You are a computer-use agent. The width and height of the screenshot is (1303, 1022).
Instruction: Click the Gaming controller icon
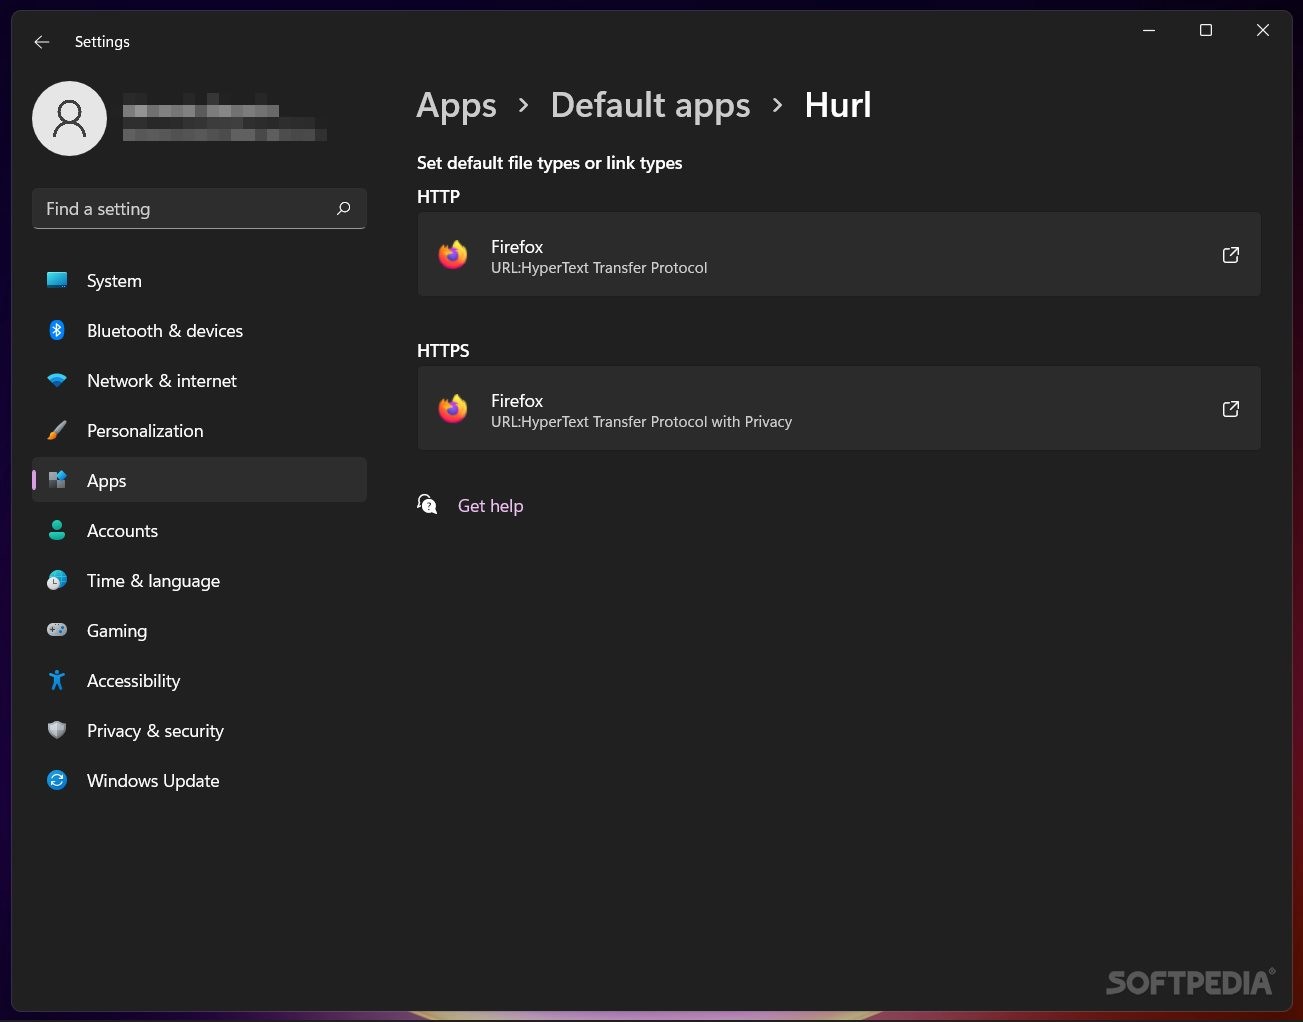[57, 630]
